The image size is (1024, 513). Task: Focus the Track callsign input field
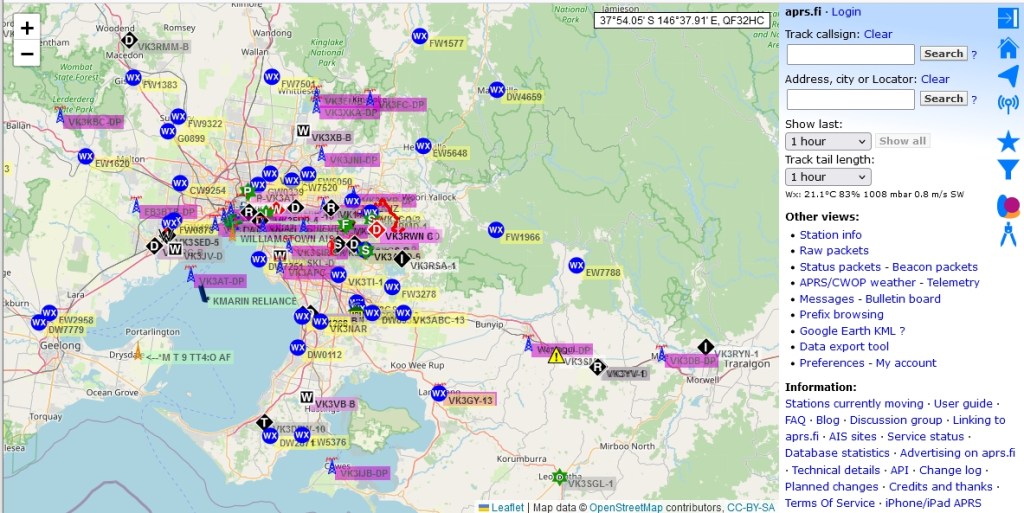point(850,54)
